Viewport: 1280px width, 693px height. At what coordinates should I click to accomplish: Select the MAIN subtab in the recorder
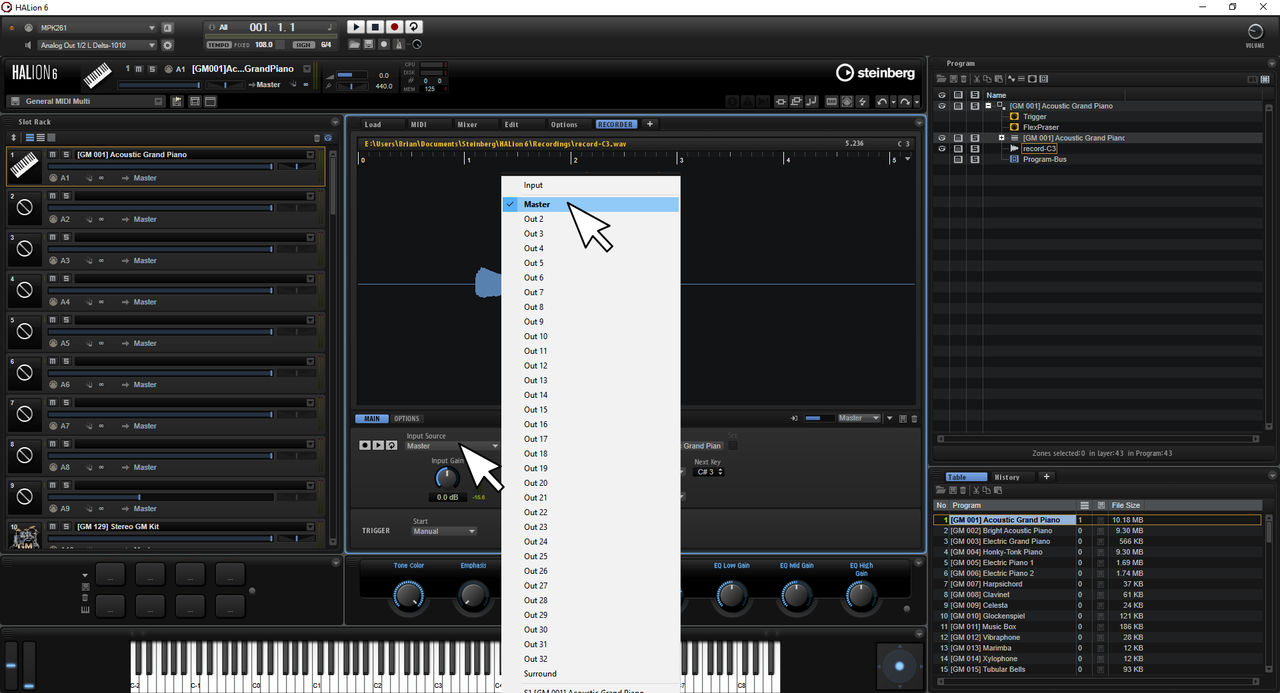click(372, 419)
